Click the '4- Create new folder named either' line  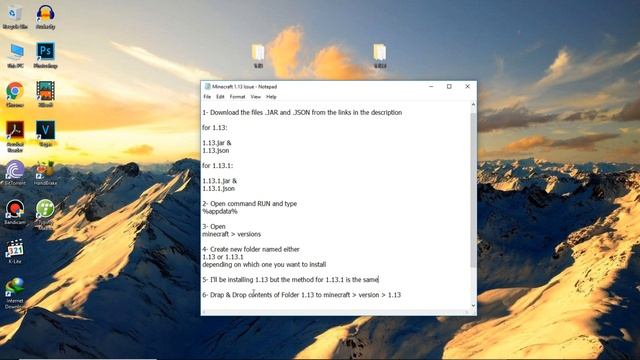pos(251,249)
